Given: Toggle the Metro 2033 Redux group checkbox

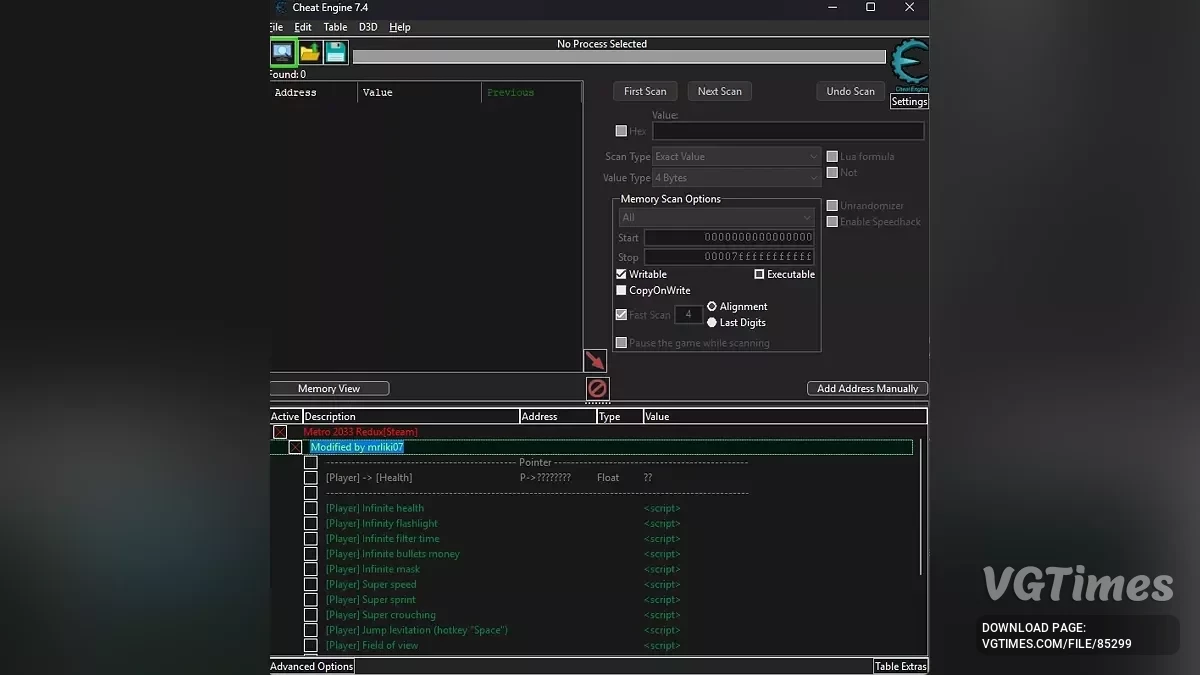Looking at the screenshot, I should coord(280,432).
